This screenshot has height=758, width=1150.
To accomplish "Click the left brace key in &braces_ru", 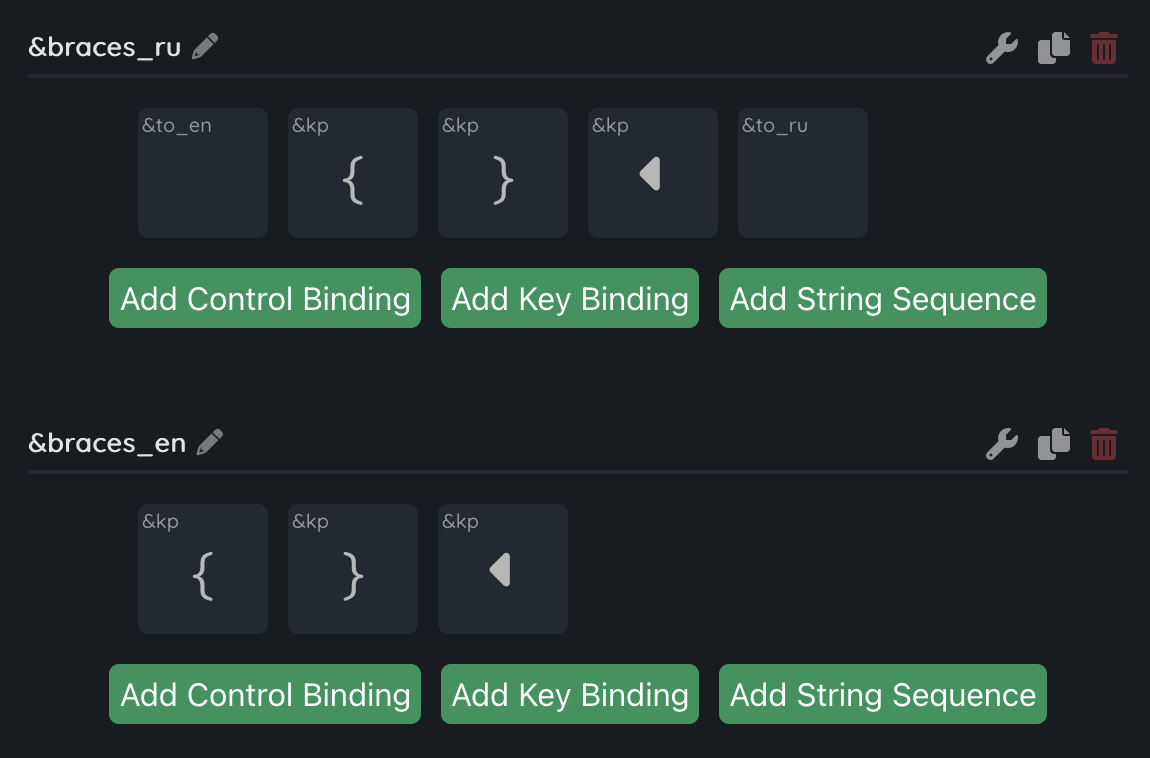I will tap(353, 173).
